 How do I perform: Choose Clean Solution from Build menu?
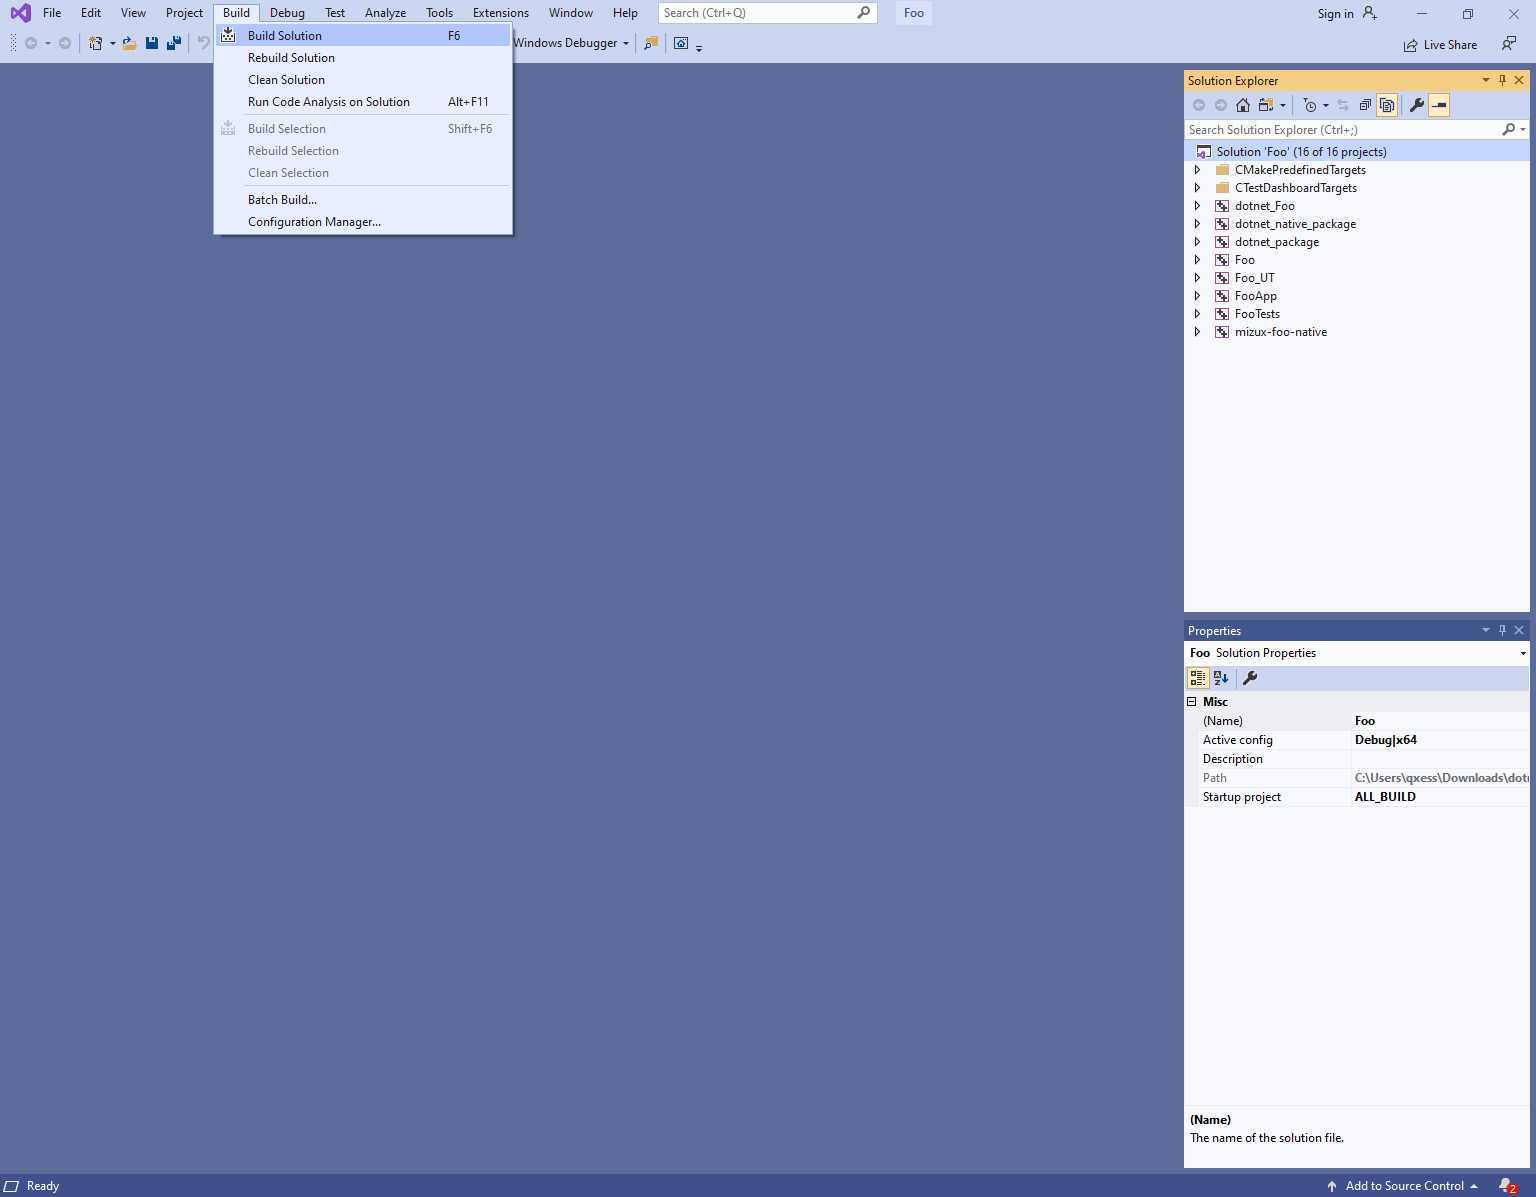tap(363, 80)
